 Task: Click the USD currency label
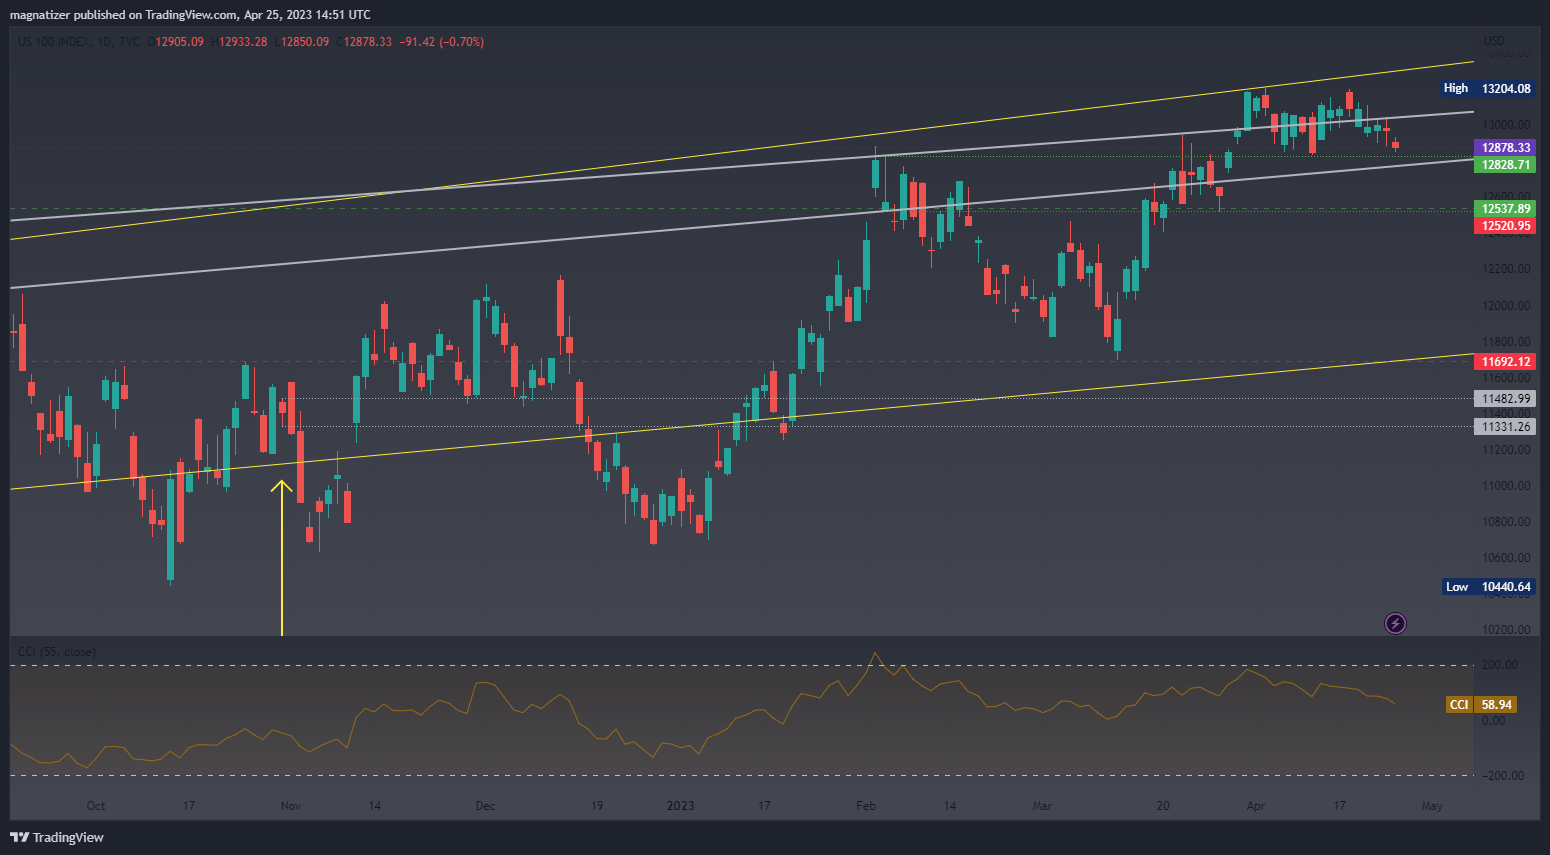[x=1494, y=41]
